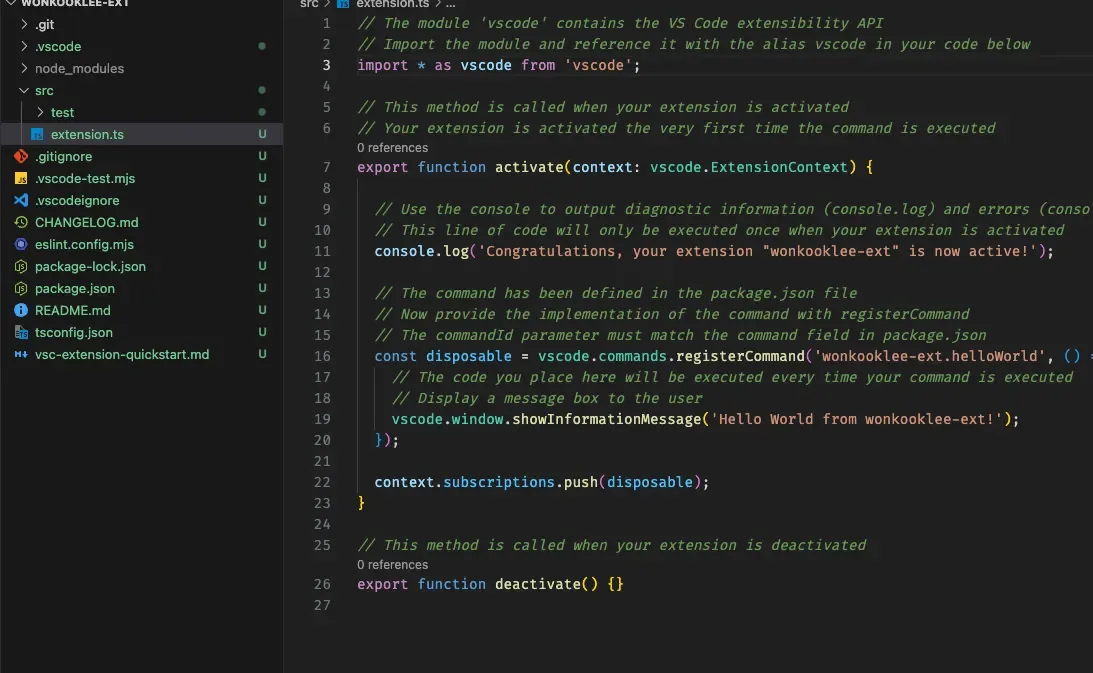The height and width of the screenshot is (673, 1093).
Task: Click '0 references' above activate function
Action: pyautogui.click(x=392, y=148)
